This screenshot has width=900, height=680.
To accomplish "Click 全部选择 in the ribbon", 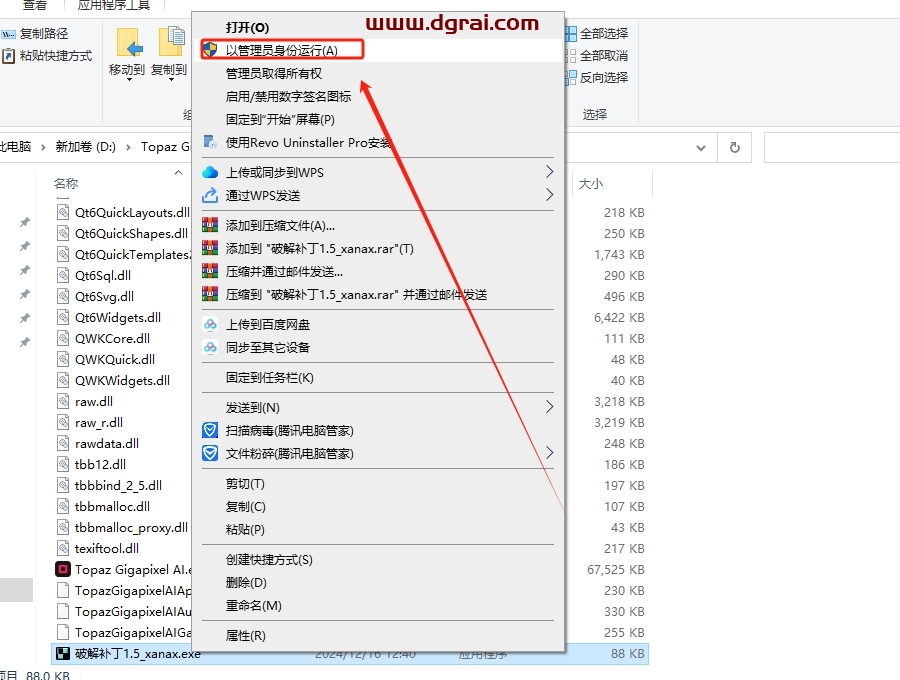I will 604,34.
